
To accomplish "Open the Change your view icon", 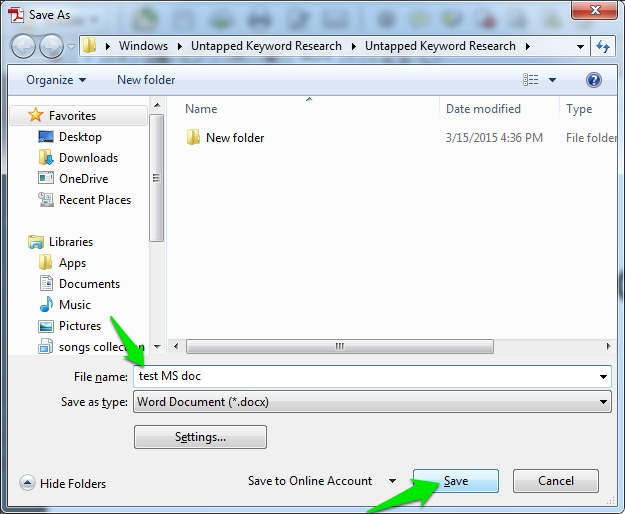I will pyautogui.click(x=532, y=80).
